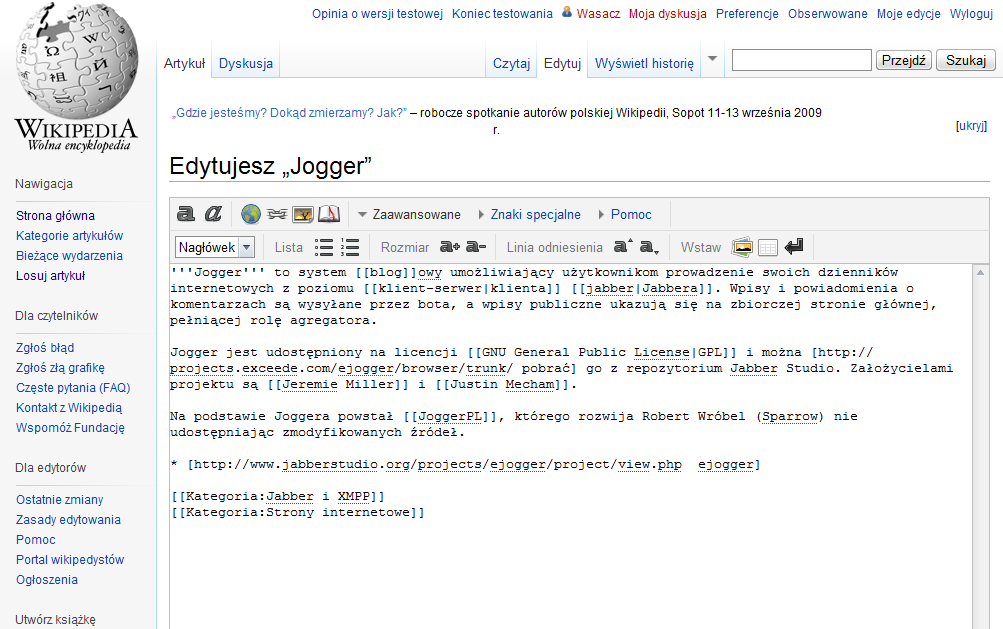The image size is (1003, 629).
Task: Open the Nagłówek heading dropdown
Action: tap(215, 247)
